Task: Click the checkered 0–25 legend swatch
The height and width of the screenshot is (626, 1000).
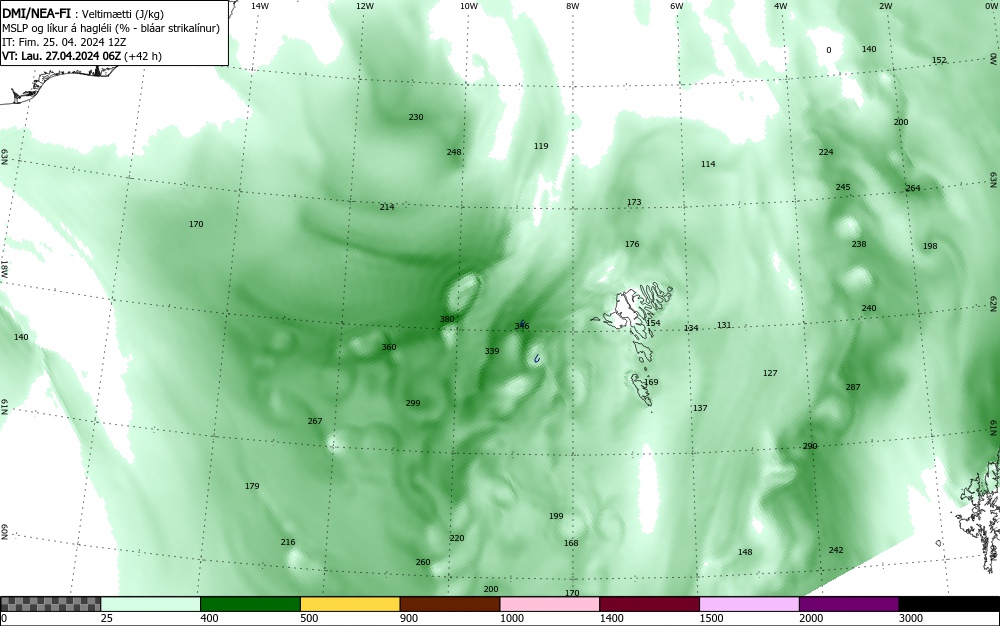Action: [50, 604]
